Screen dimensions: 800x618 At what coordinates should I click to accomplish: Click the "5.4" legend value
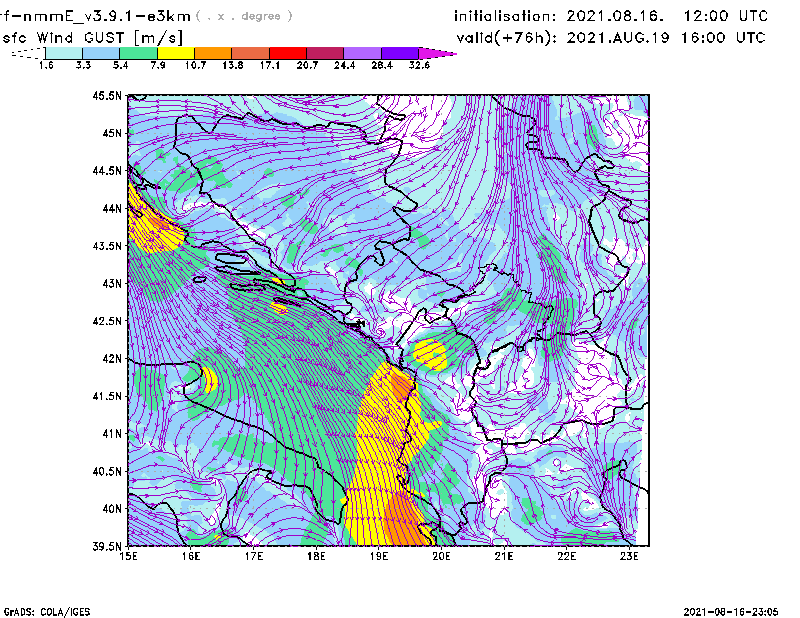pos(120,65)
